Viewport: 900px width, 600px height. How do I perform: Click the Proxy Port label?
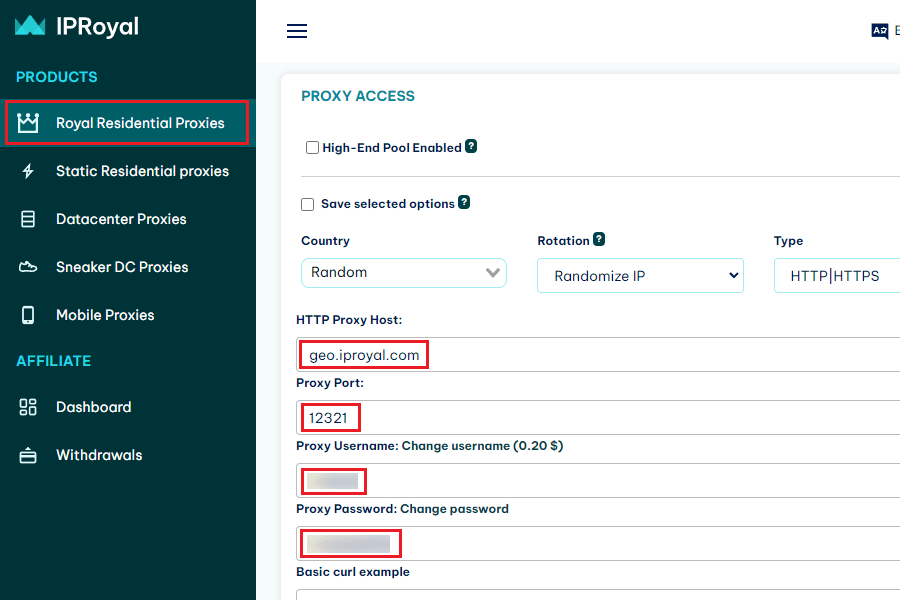[x=330, y=383]
